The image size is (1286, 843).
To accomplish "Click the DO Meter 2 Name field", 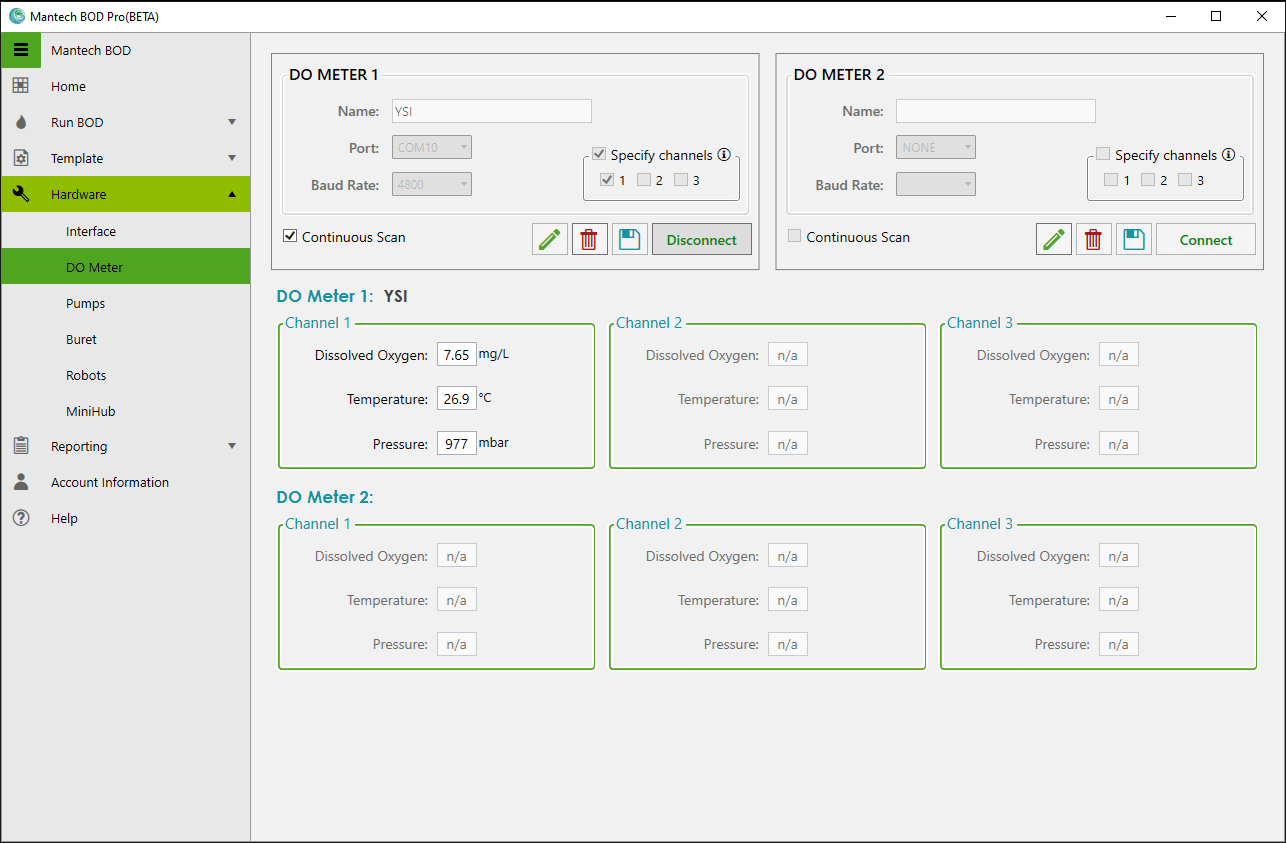I will tap(996, 111).
